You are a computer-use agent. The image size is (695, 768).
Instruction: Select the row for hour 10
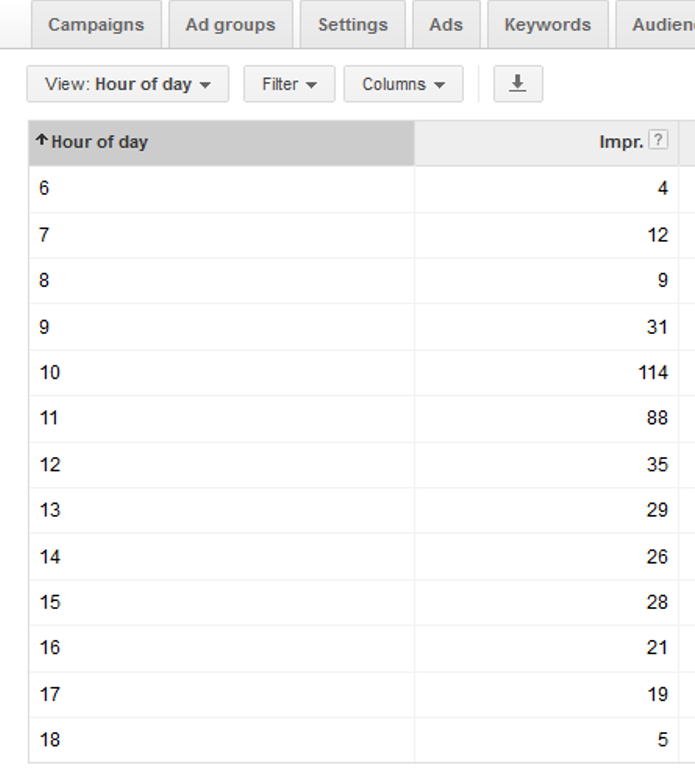[354, 373]
